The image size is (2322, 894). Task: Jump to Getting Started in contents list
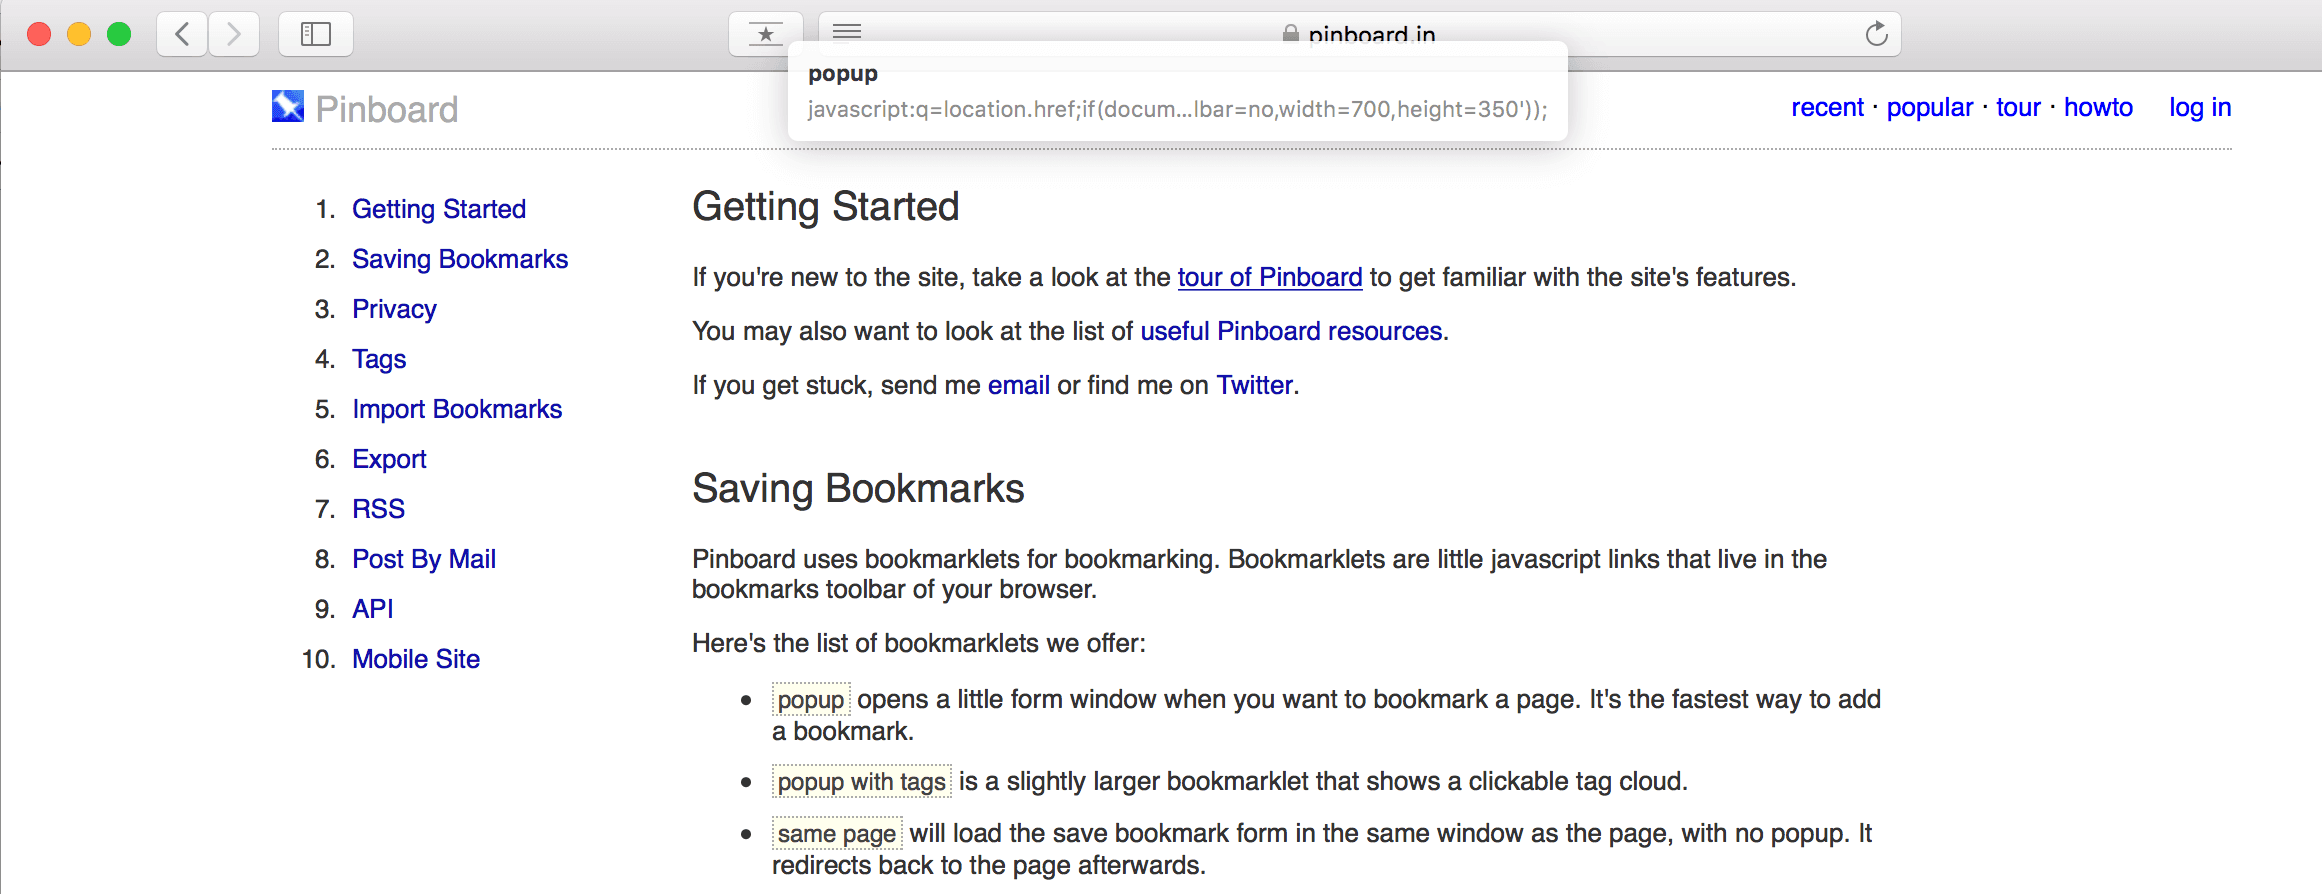(x=439, y=209)
